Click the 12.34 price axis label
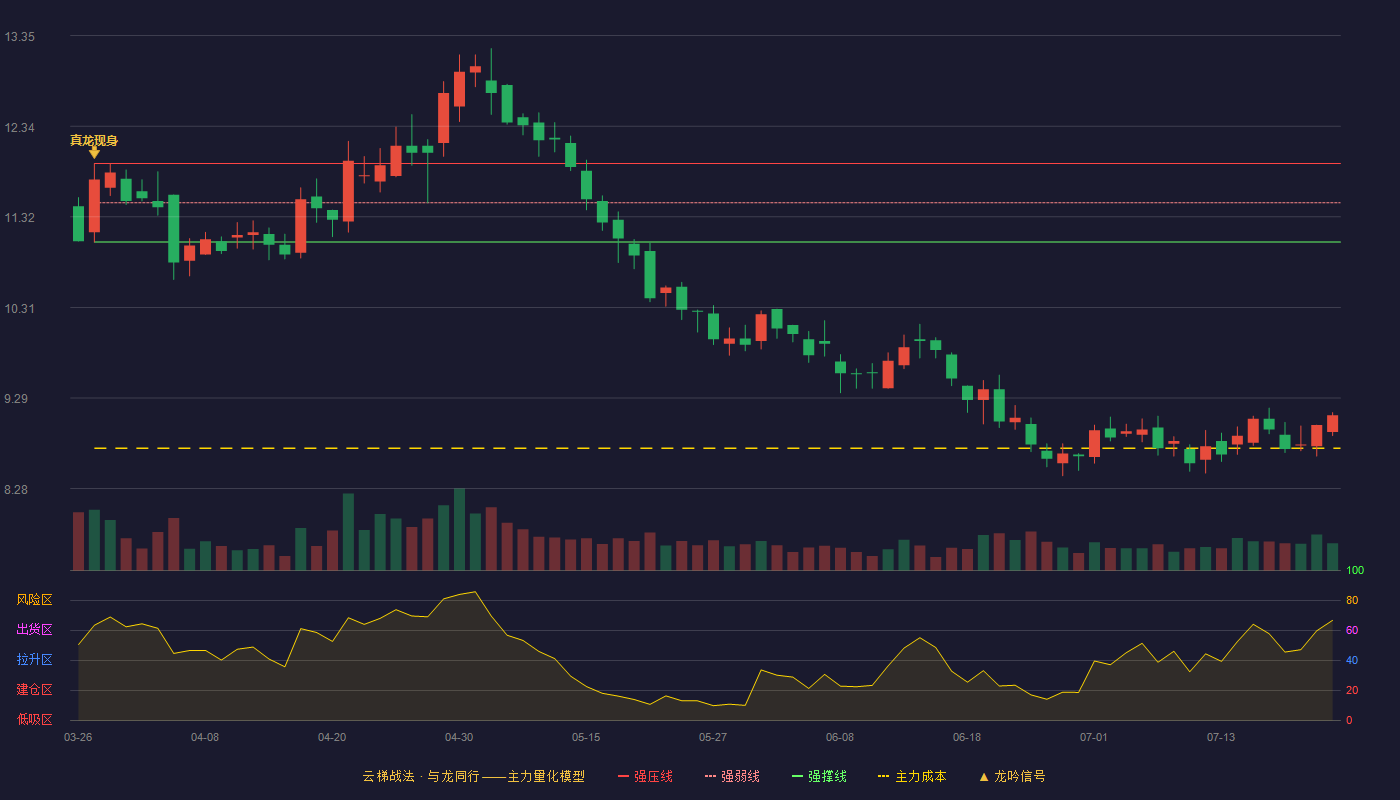This screenshot has height=800, width=1400. click(x=20, y=128)
